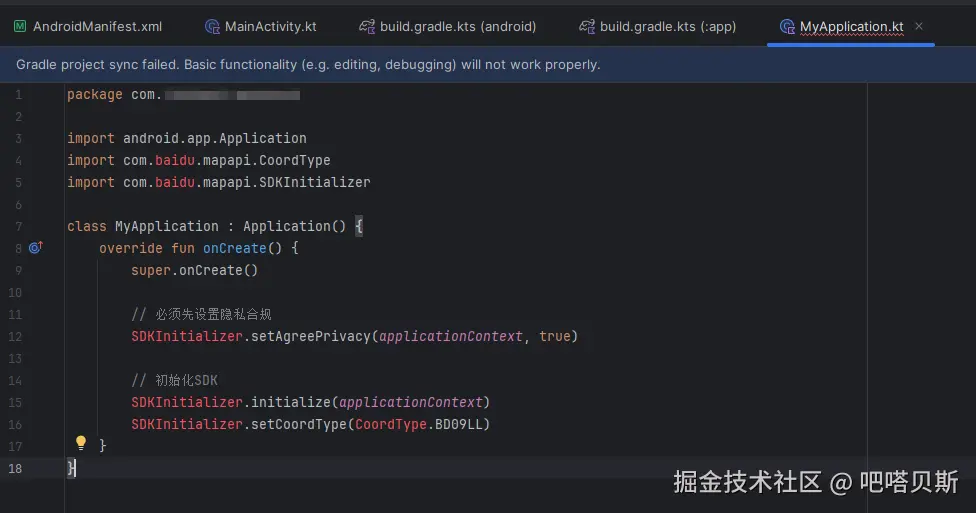Click the SDKInitializer import on line 5
This screenshot has width=976, height=513.
(314, 182)
